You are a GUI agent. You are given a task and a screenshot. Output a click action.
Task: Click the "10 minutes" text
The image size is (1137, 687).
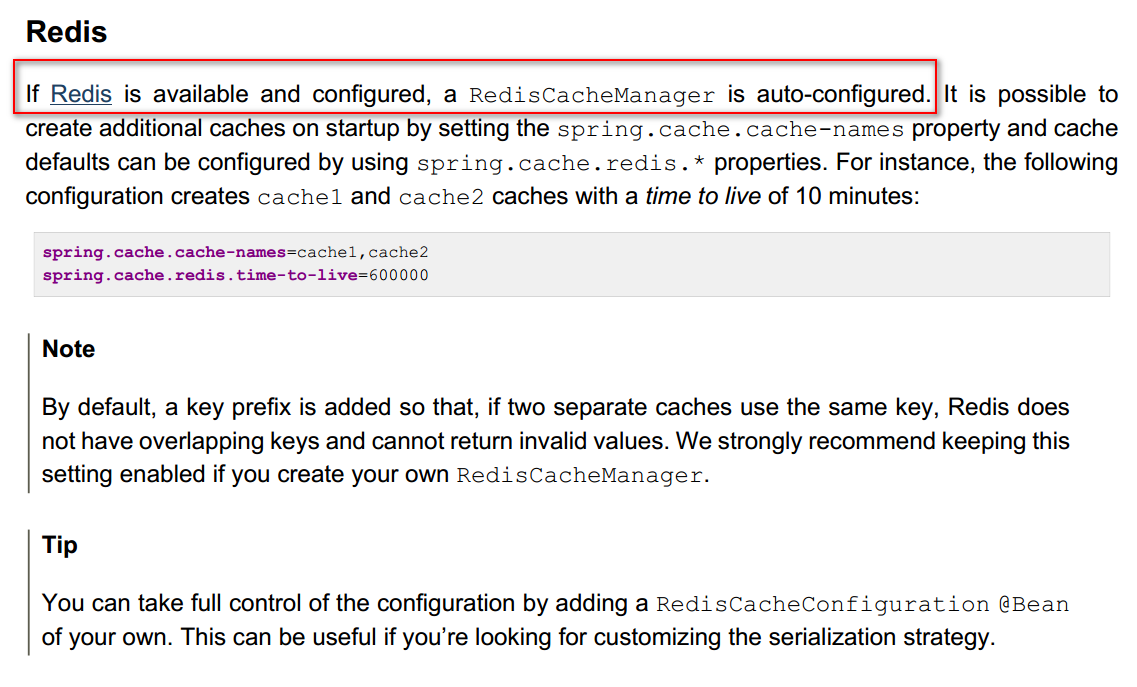[x=857, y=196]
